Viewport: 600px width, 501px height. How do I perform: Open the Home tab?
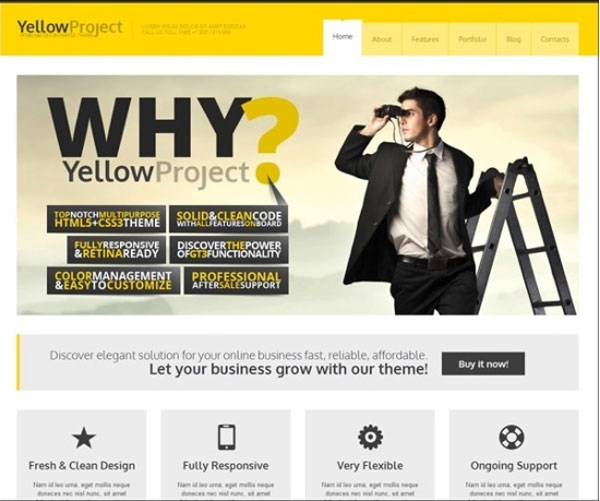pos(342,38)
